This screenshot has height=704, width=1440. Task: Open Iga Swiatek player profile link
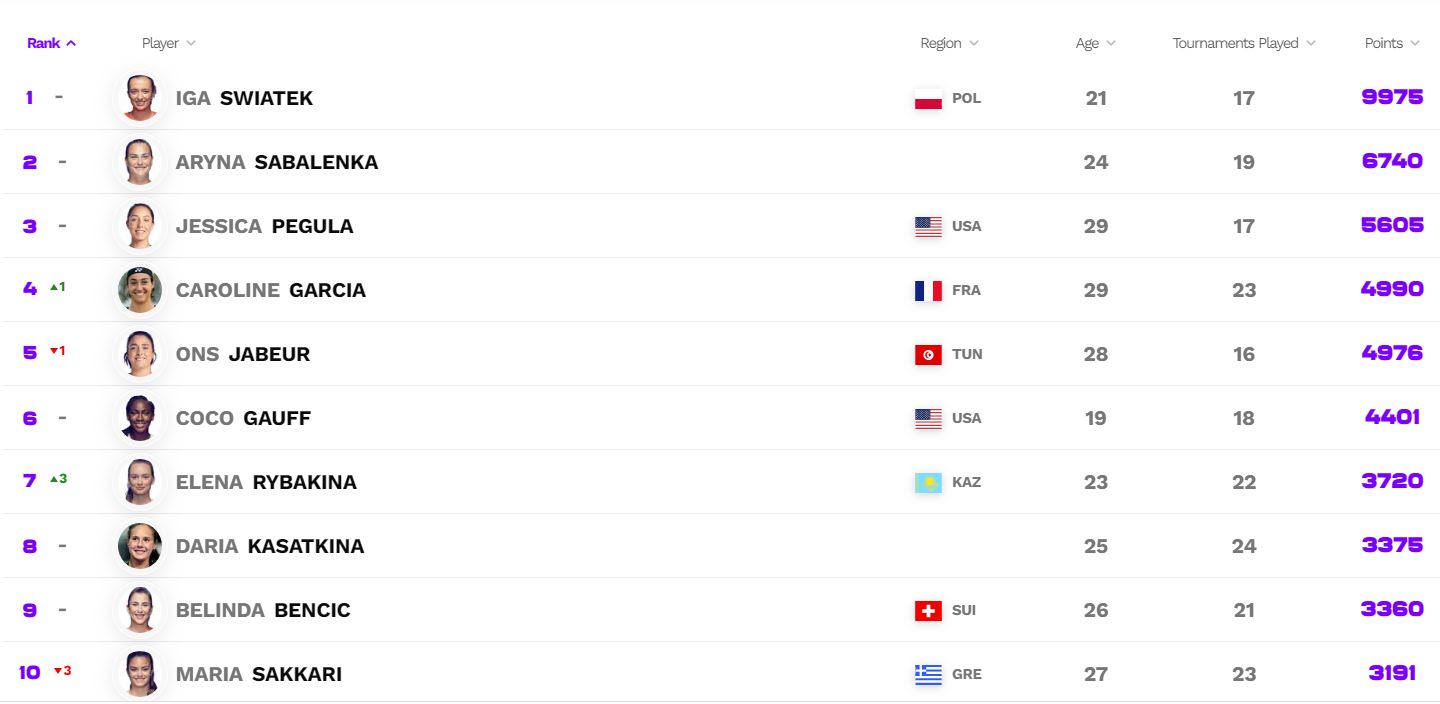pyautogui.click(x=244, y=98)
